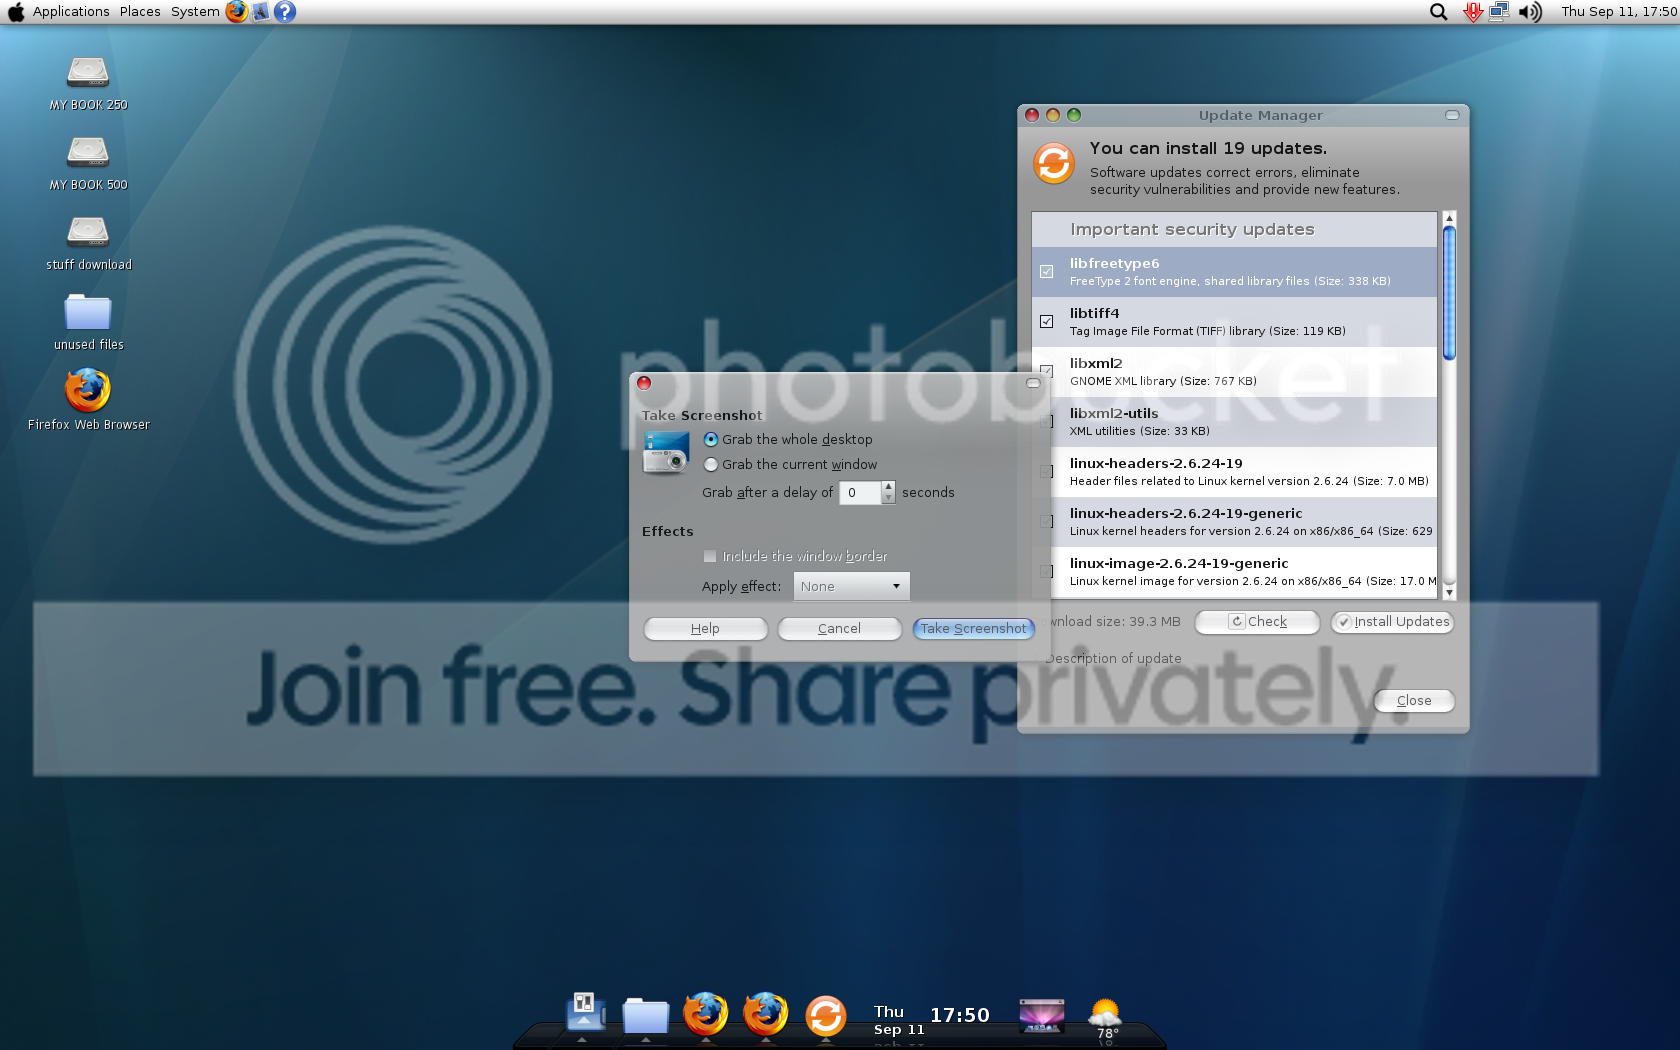Open the stuff download drive icon

click(88, 233)
